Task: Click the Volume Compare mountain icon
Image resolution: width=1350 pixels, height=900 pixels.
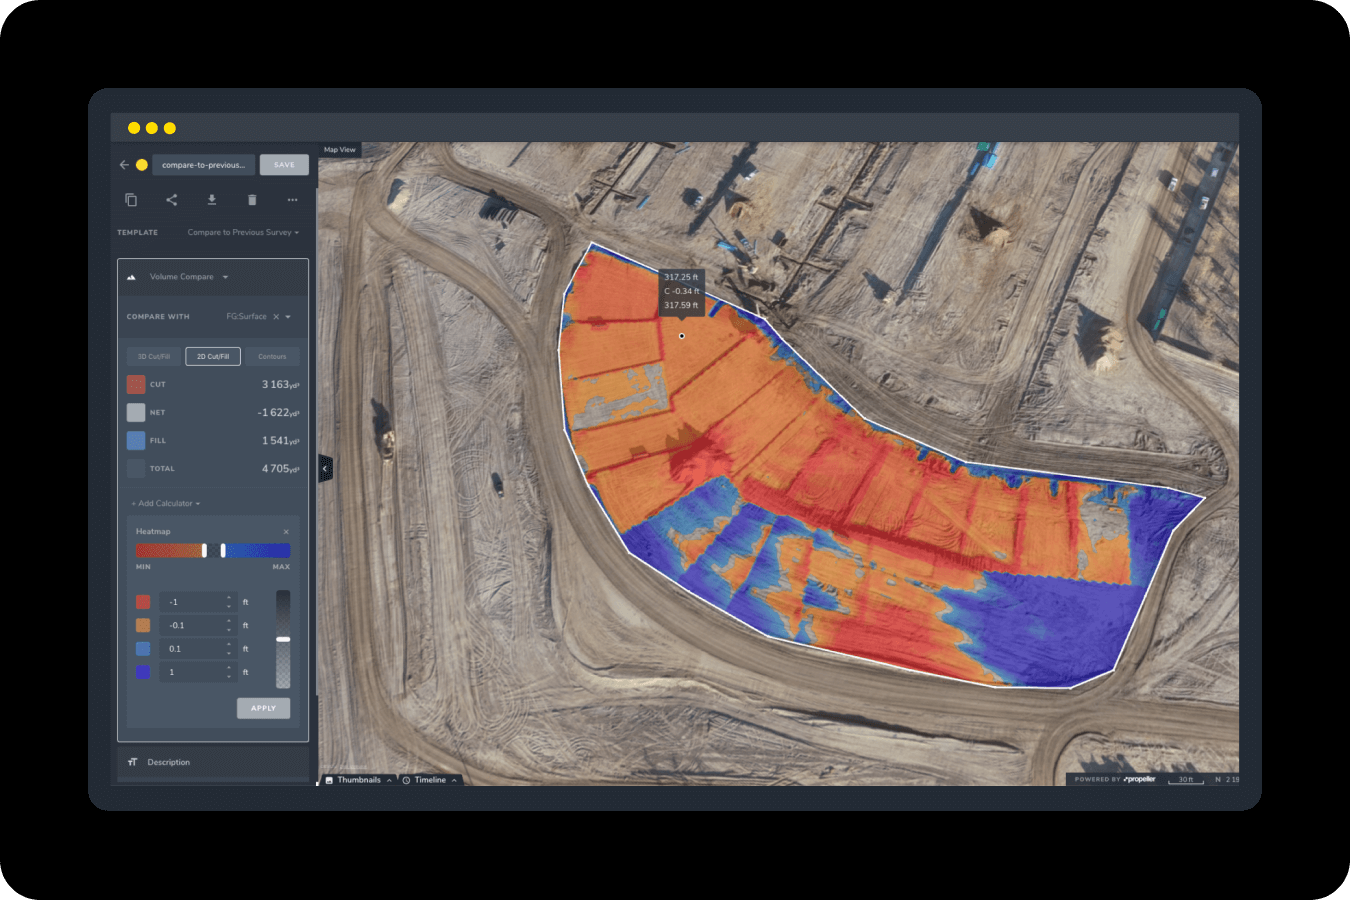Action: coord(131,276)
